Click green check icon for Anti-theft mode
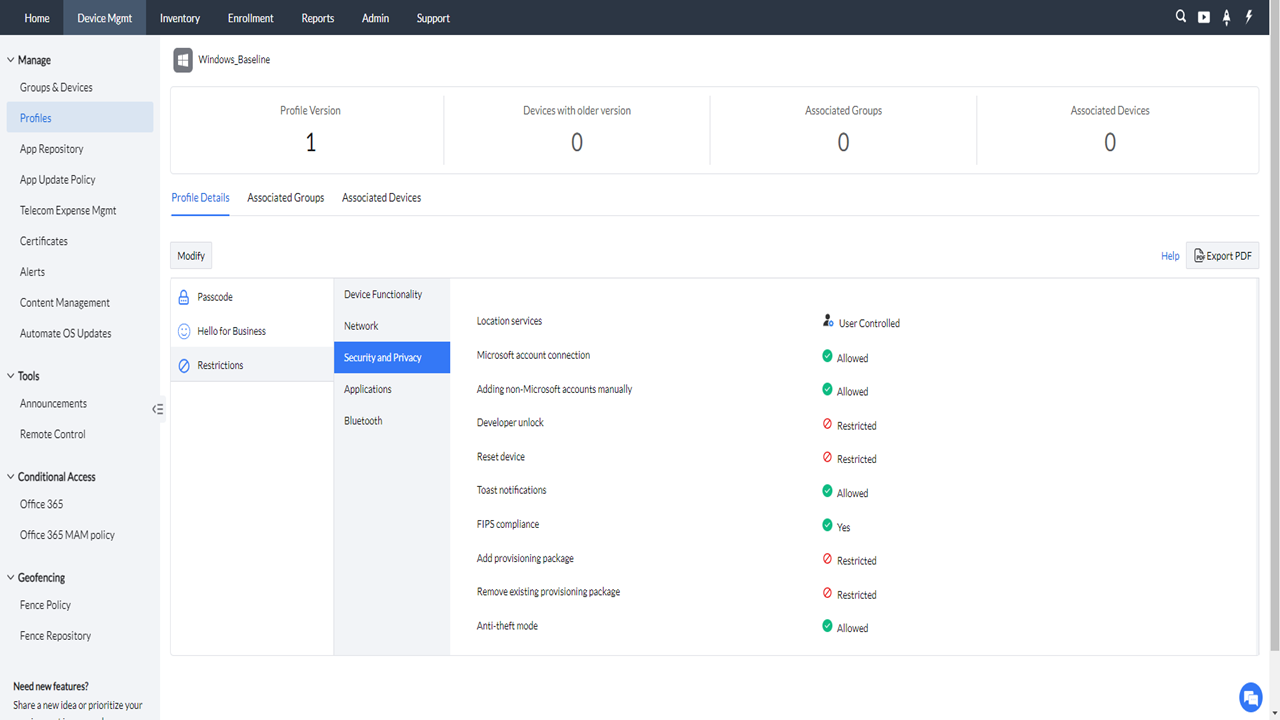 [827, 626]
